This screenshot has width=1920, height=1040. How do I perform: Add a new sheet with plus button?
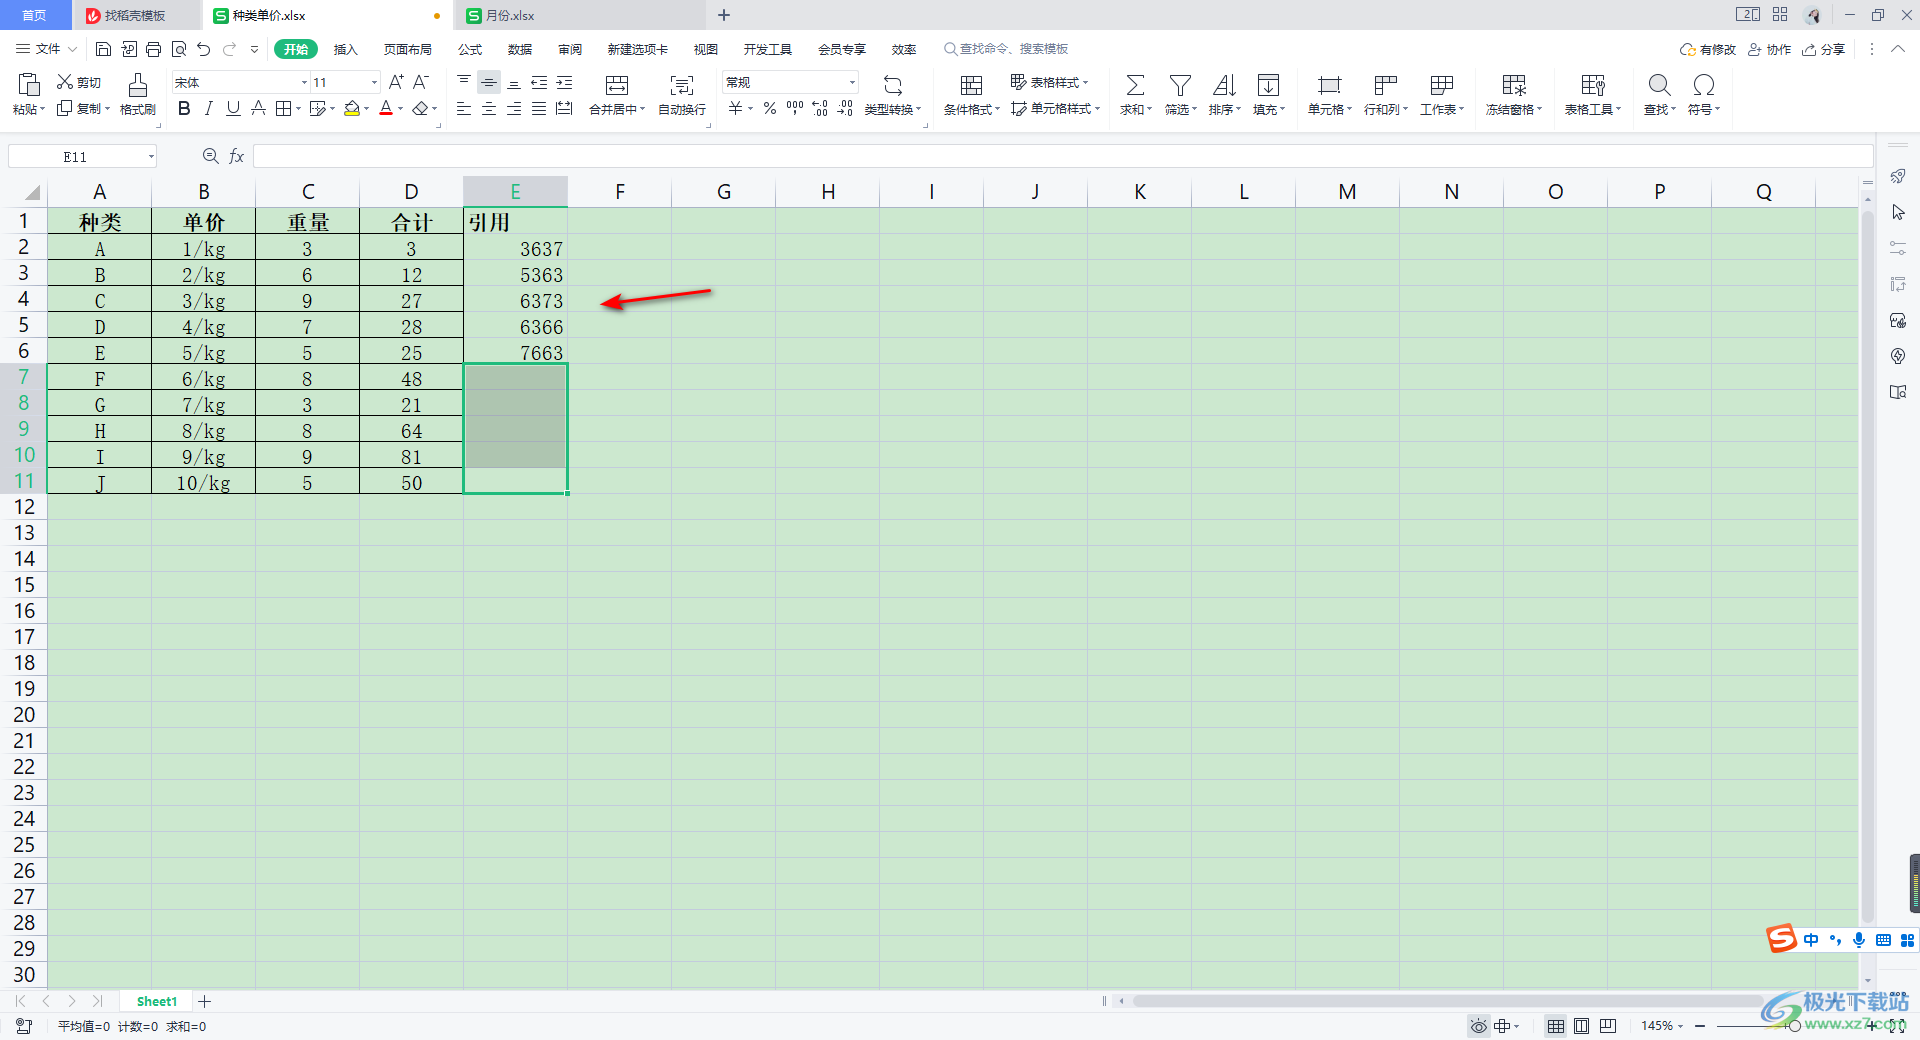point(205,1001)
